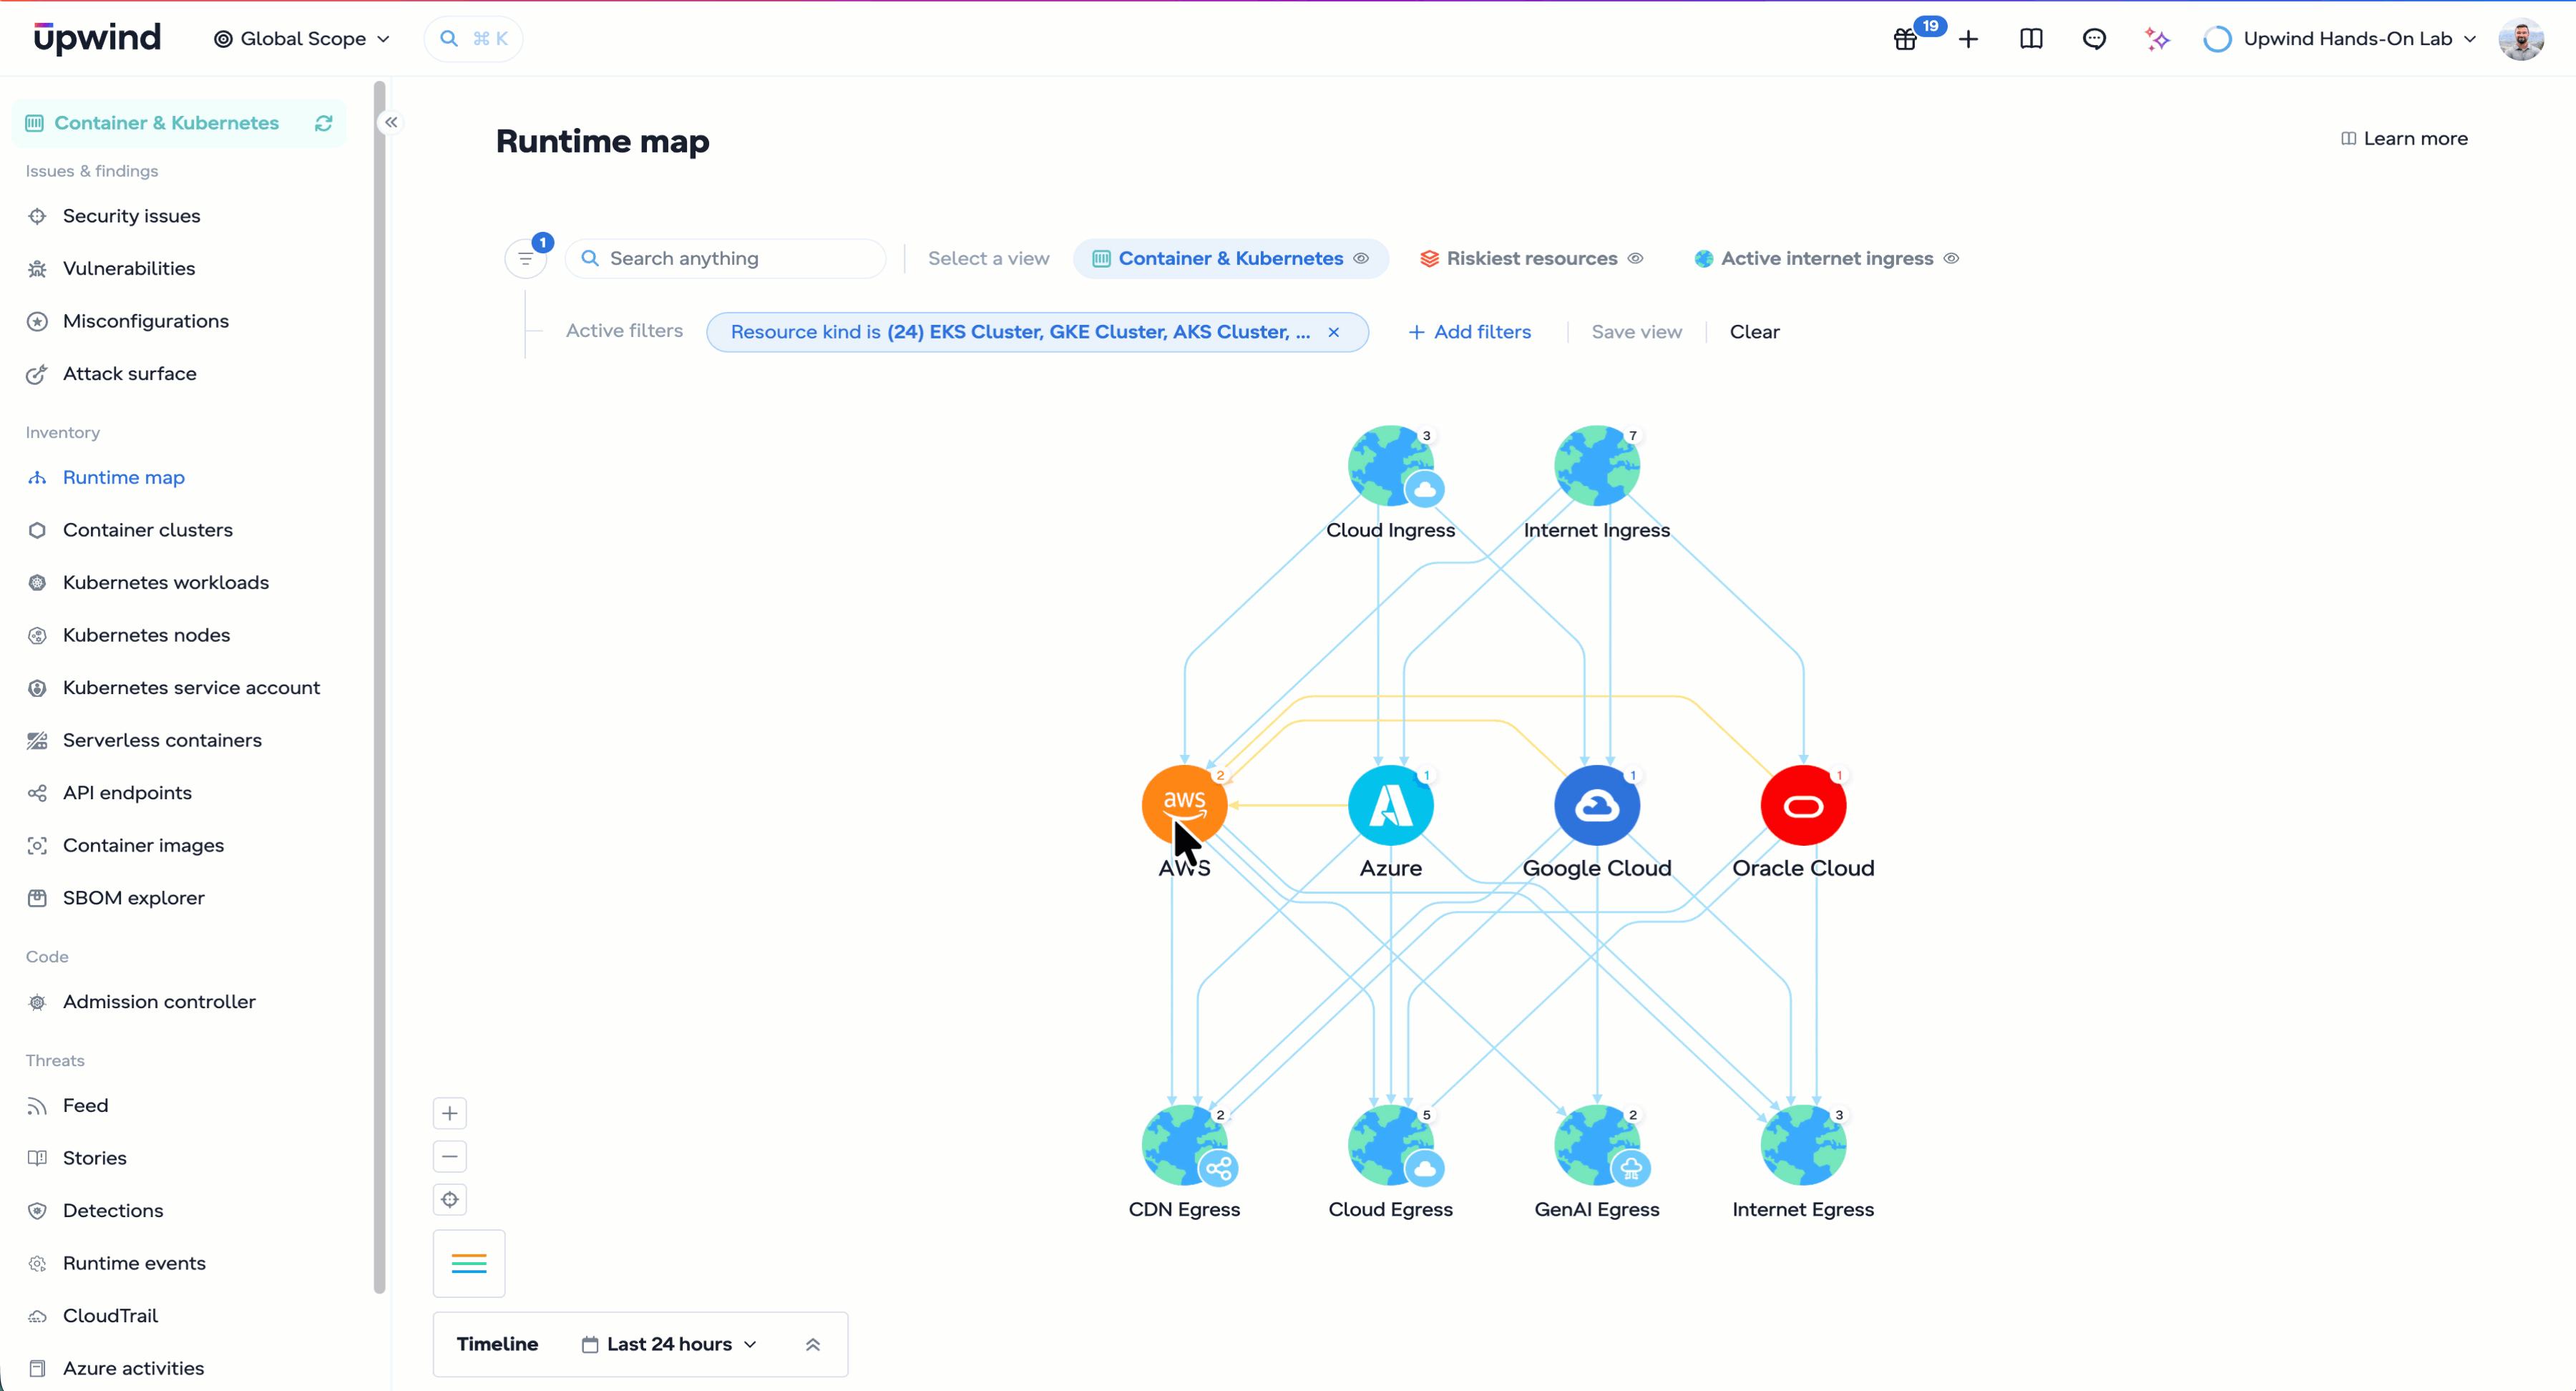Select the Container & Kubernetes view tab
Viewport: 2576px width, 1391px height.
point(1231,258)
